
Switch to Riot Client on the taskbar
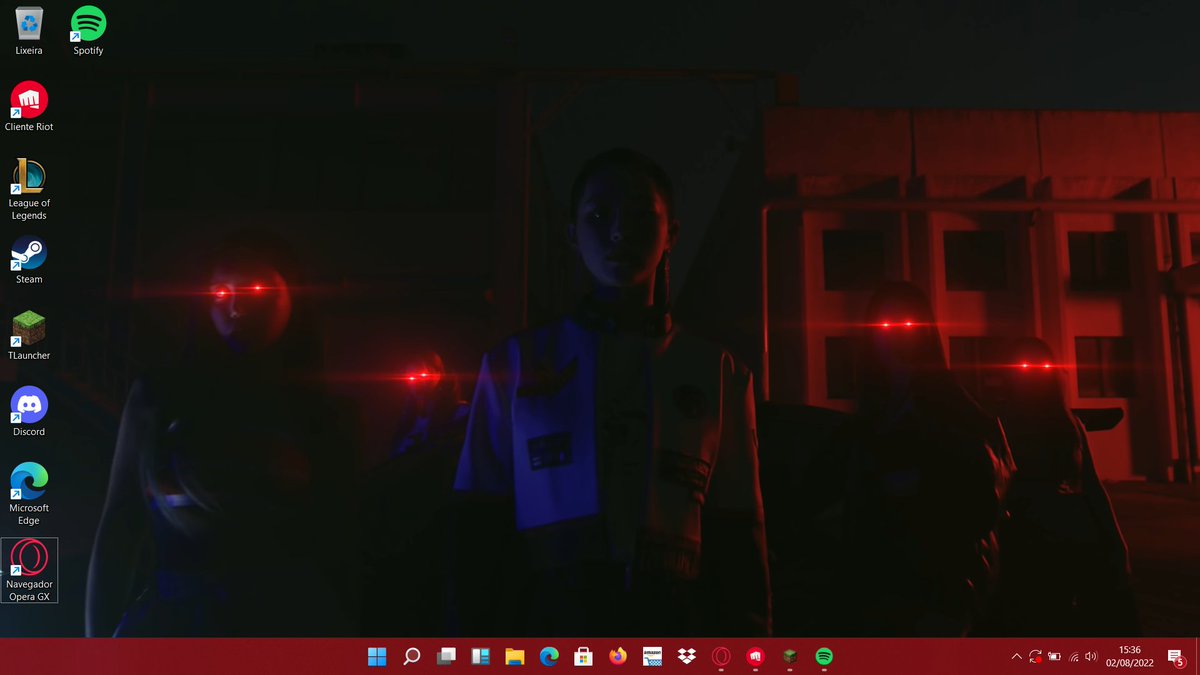755,657
